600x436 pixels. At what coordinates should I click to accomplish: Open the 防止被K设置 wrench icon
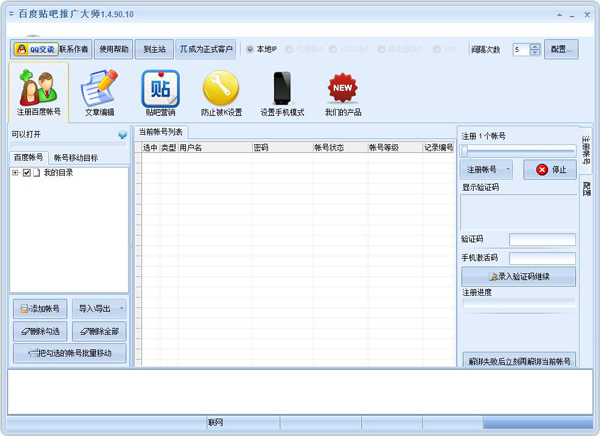pyautogui.click(x=221, y=92)
